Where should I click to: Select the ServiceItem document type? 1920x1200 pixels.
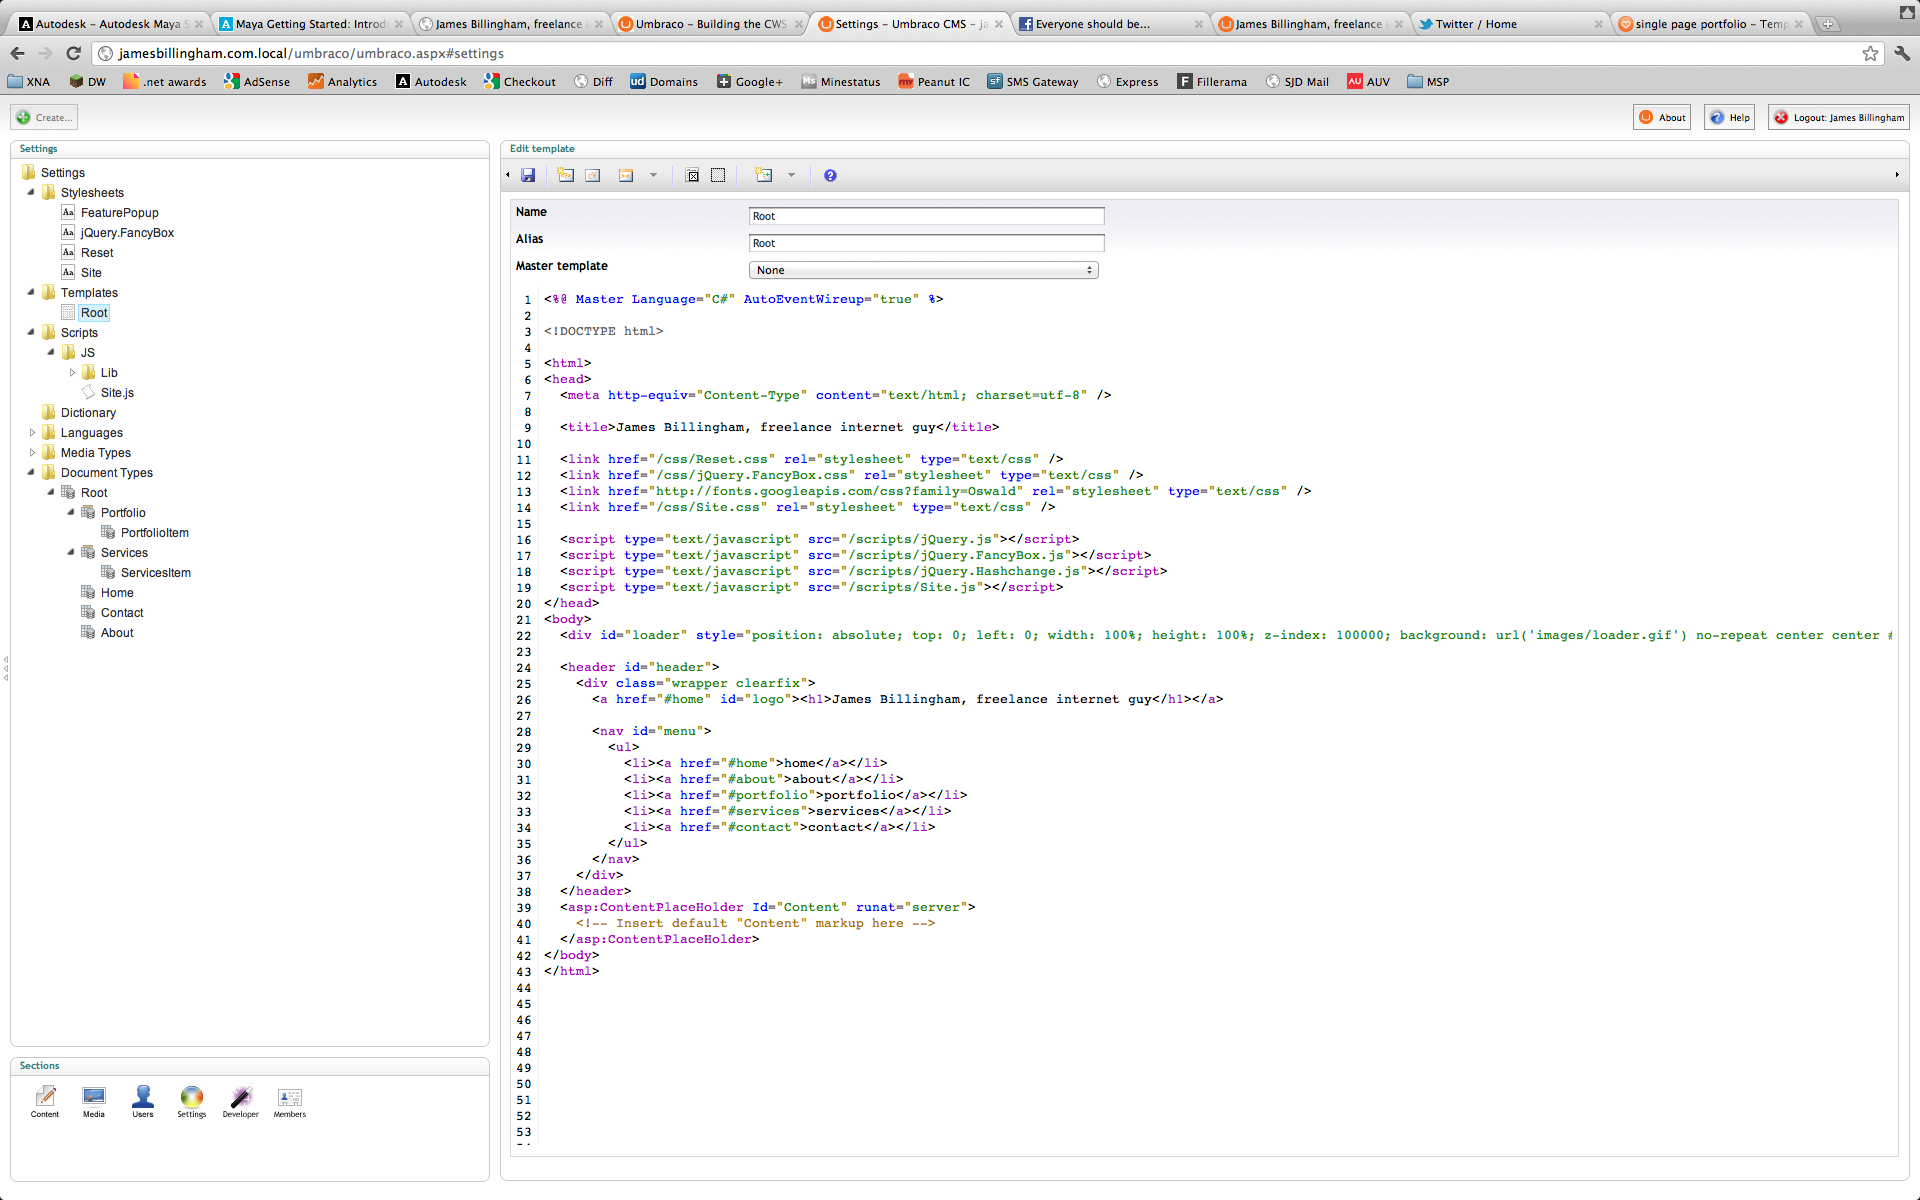(x=155, y=572)
